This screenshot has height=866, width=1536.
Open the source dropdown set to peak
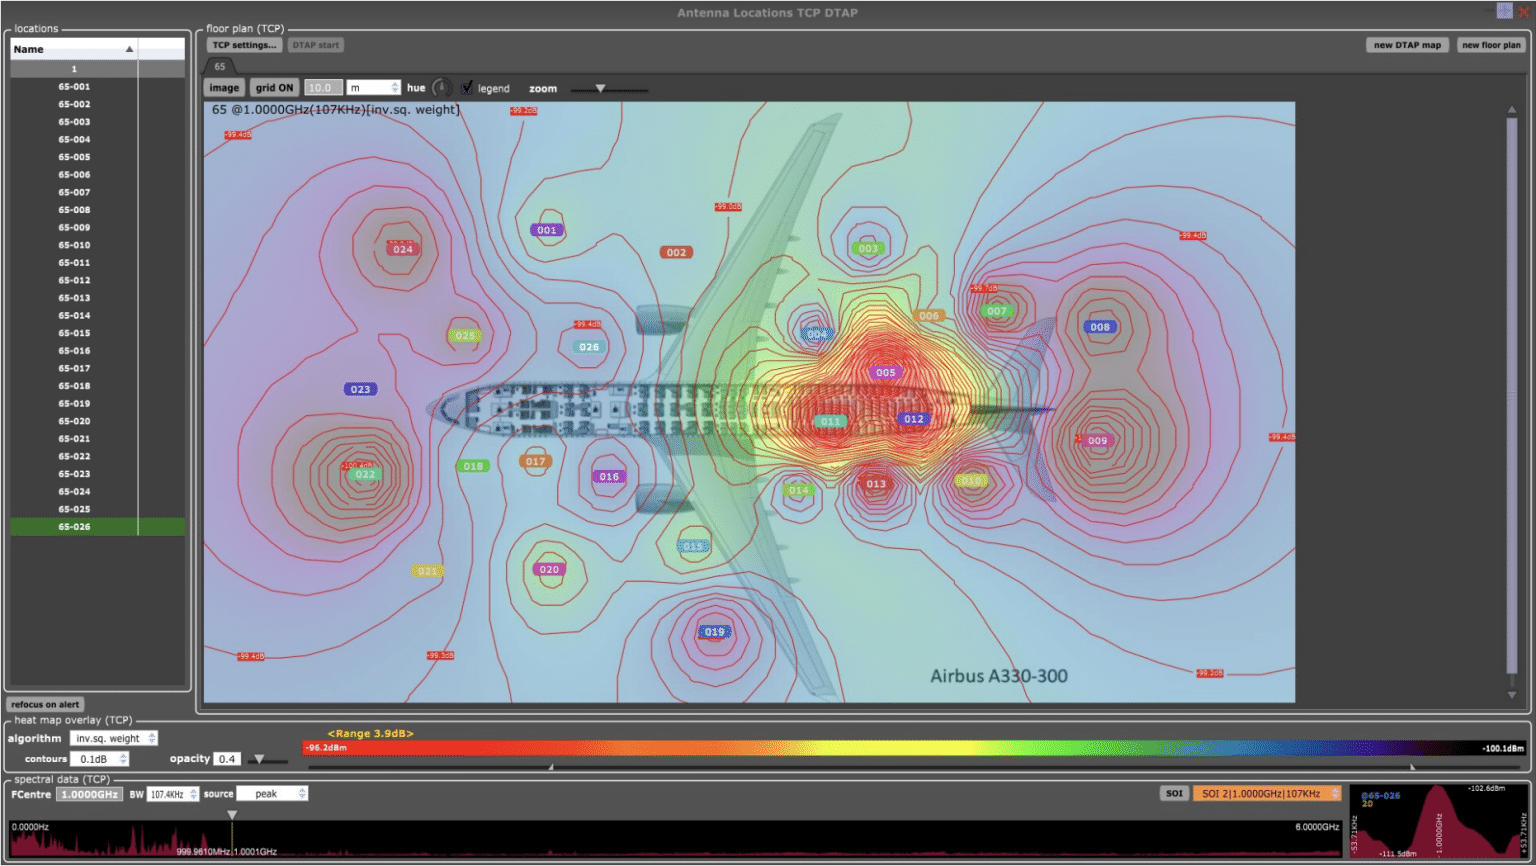272,792
